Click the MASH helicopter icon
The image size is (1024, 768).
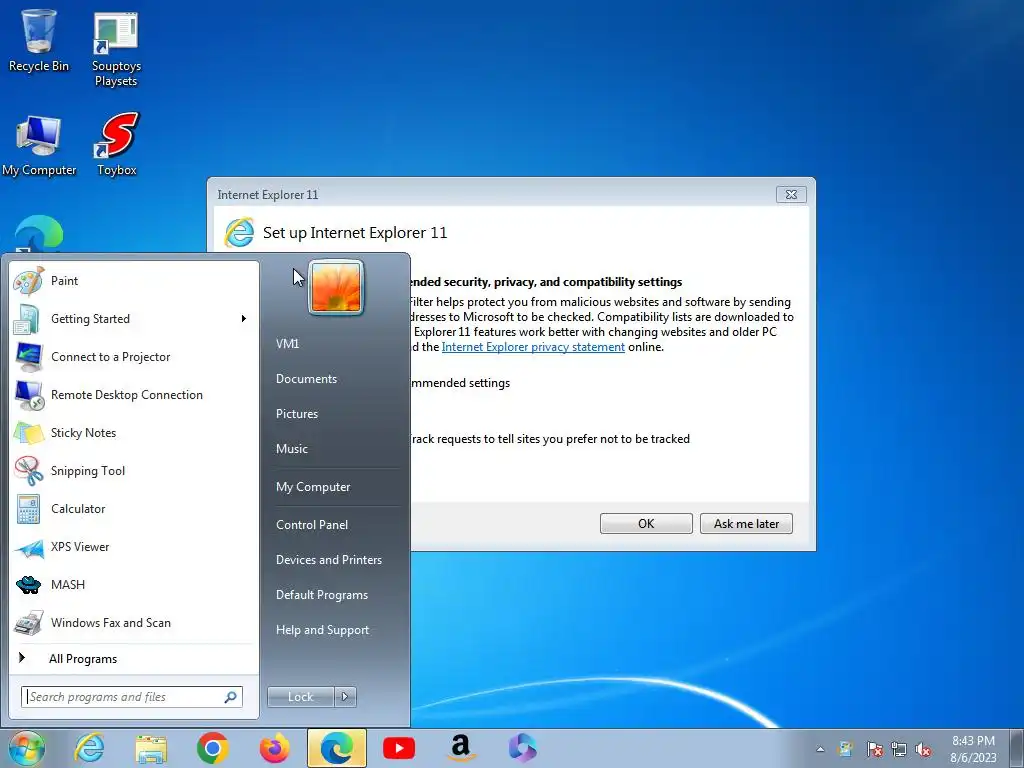(x=29, y=584)
